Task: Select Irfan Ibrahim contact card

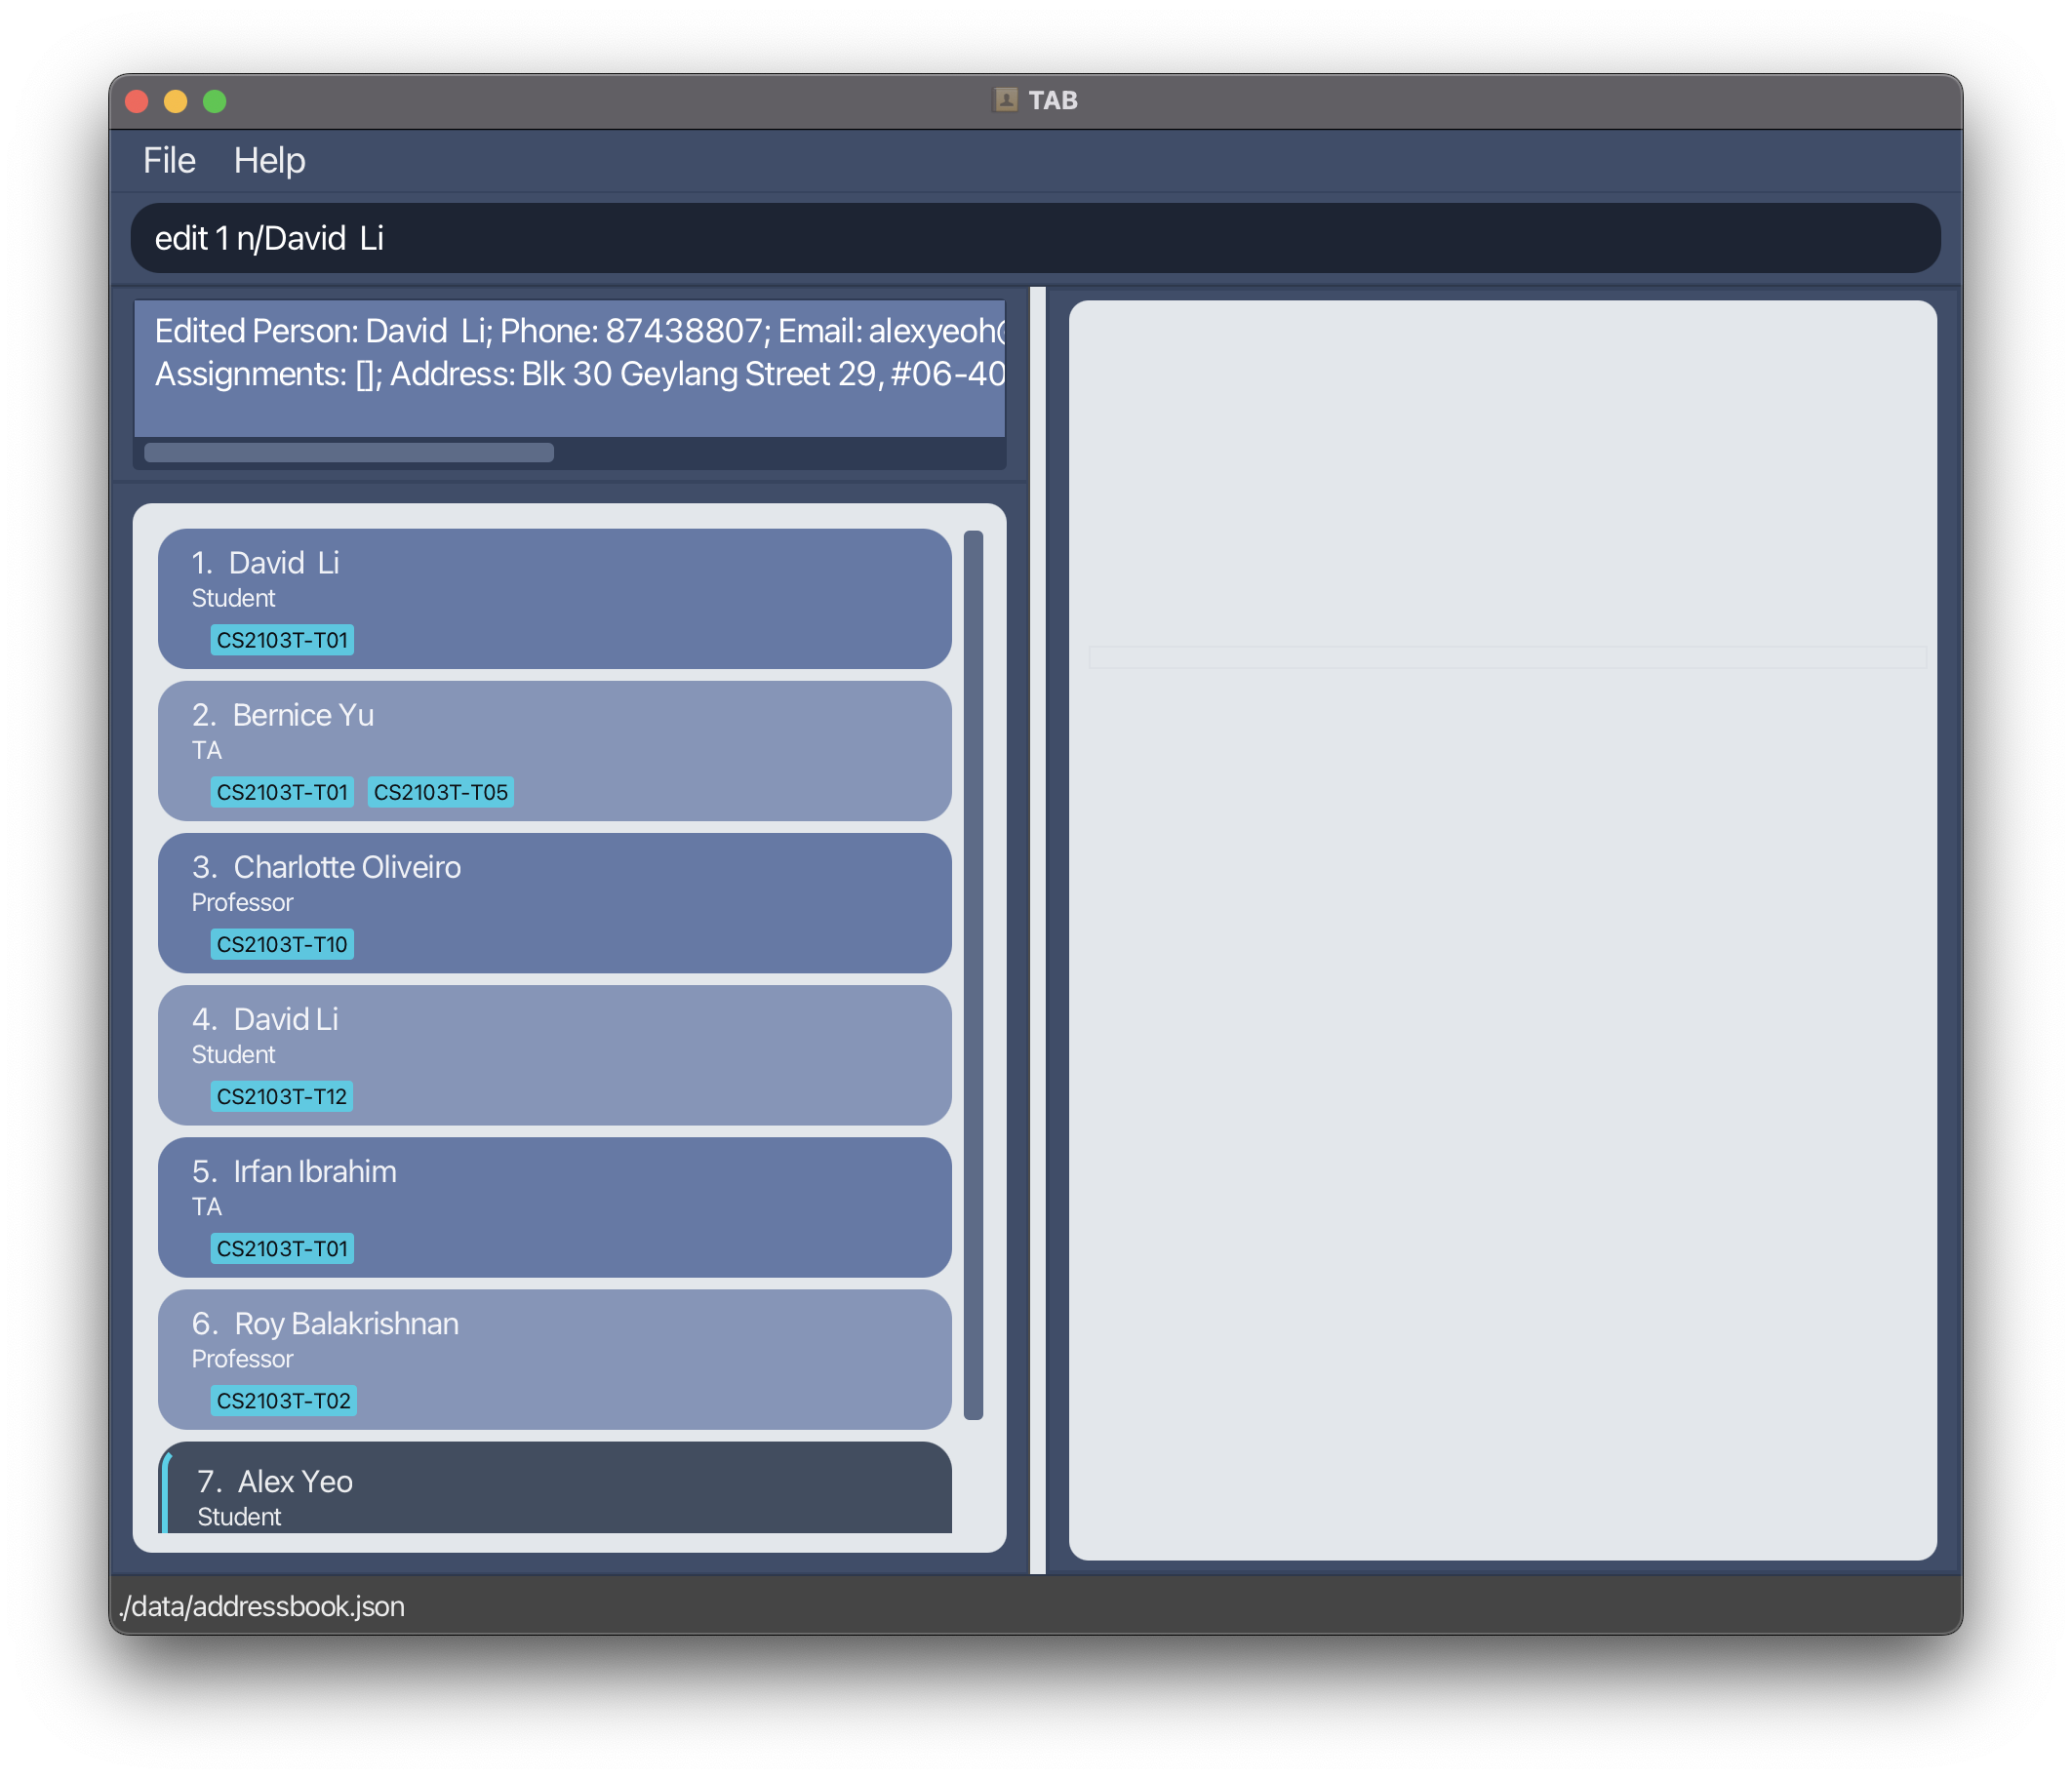Action: (554, 1206)
